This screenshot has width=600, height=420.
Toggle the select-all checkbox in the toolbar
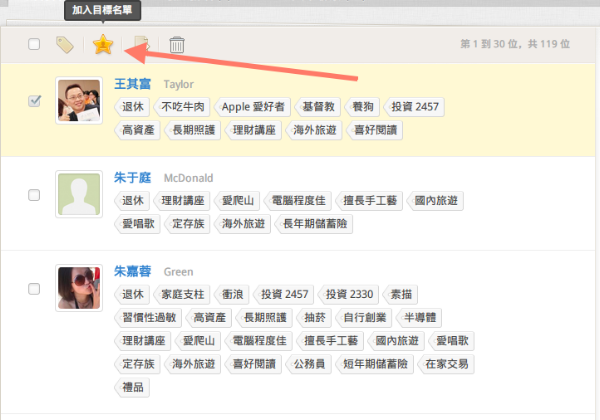coord(35,44)
